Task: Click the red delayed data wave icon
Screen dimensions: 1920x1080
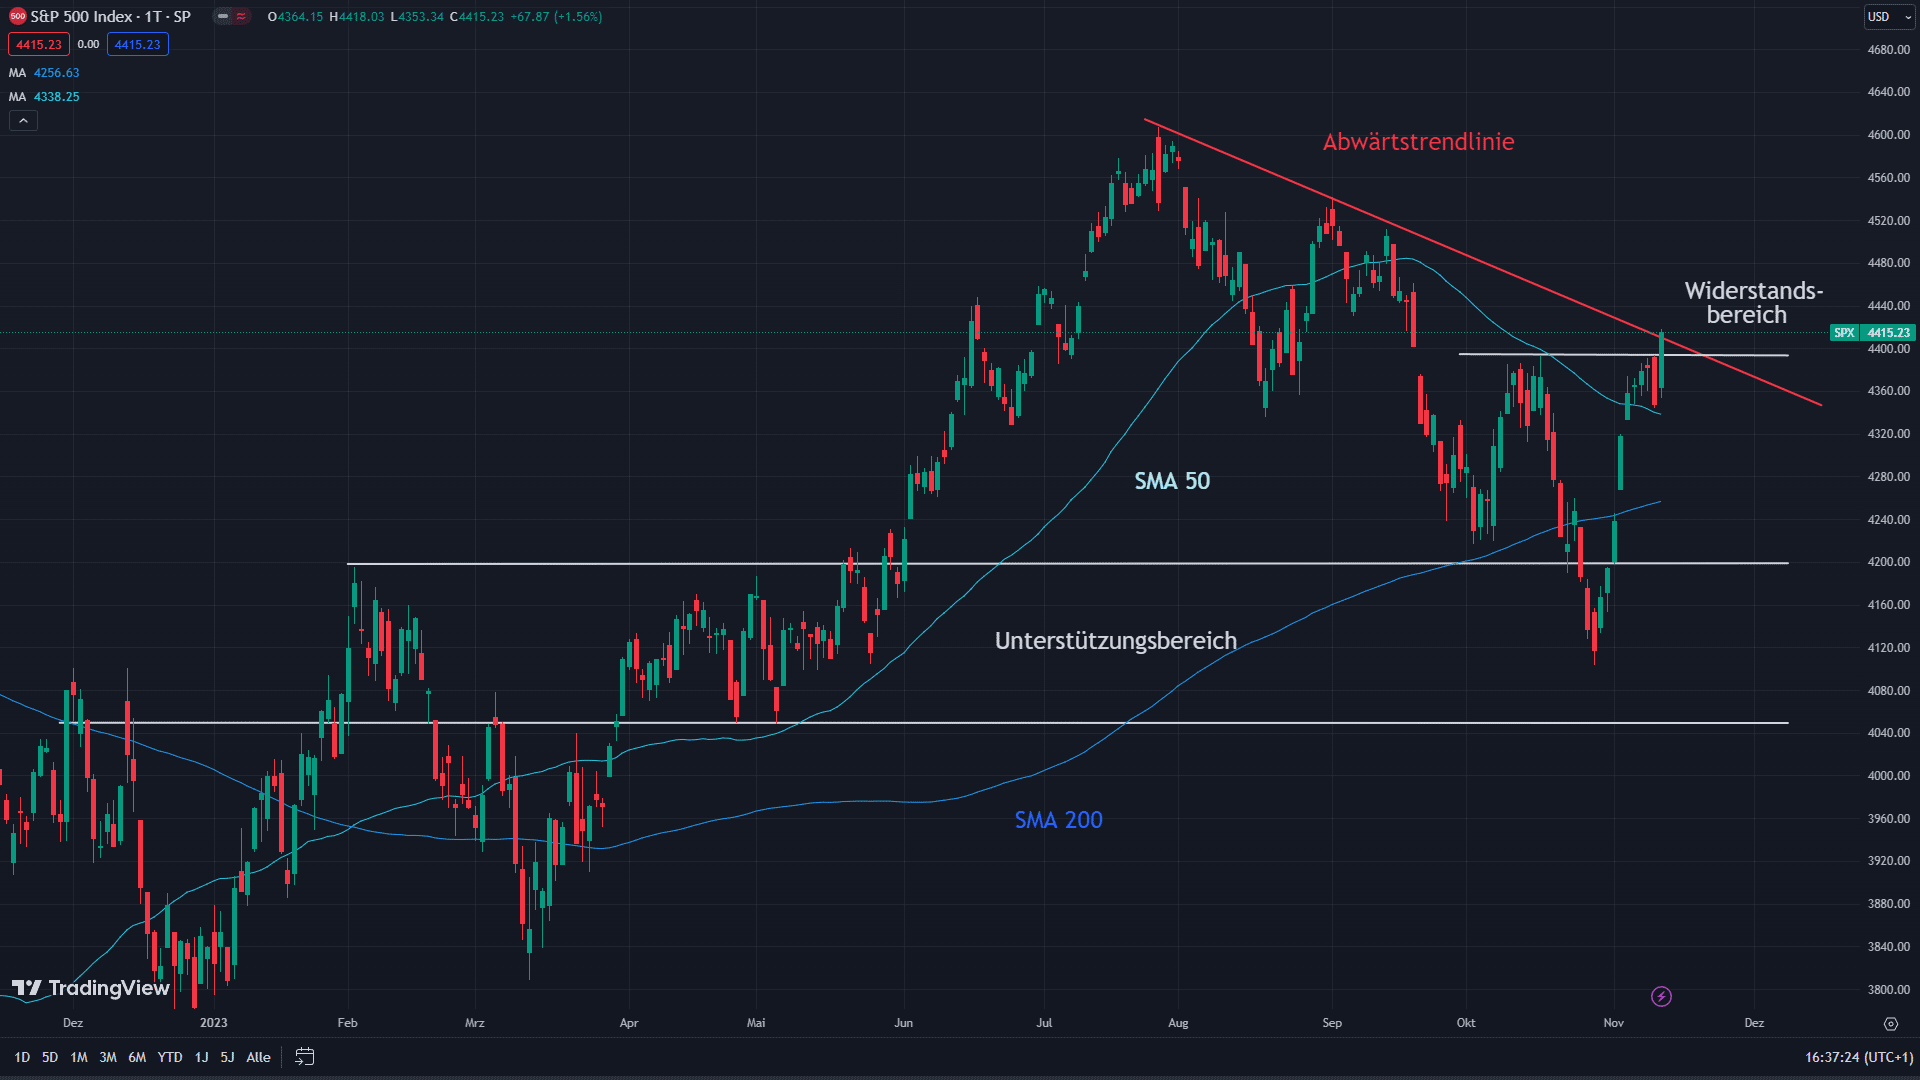Action: click(x=241, y=16)
